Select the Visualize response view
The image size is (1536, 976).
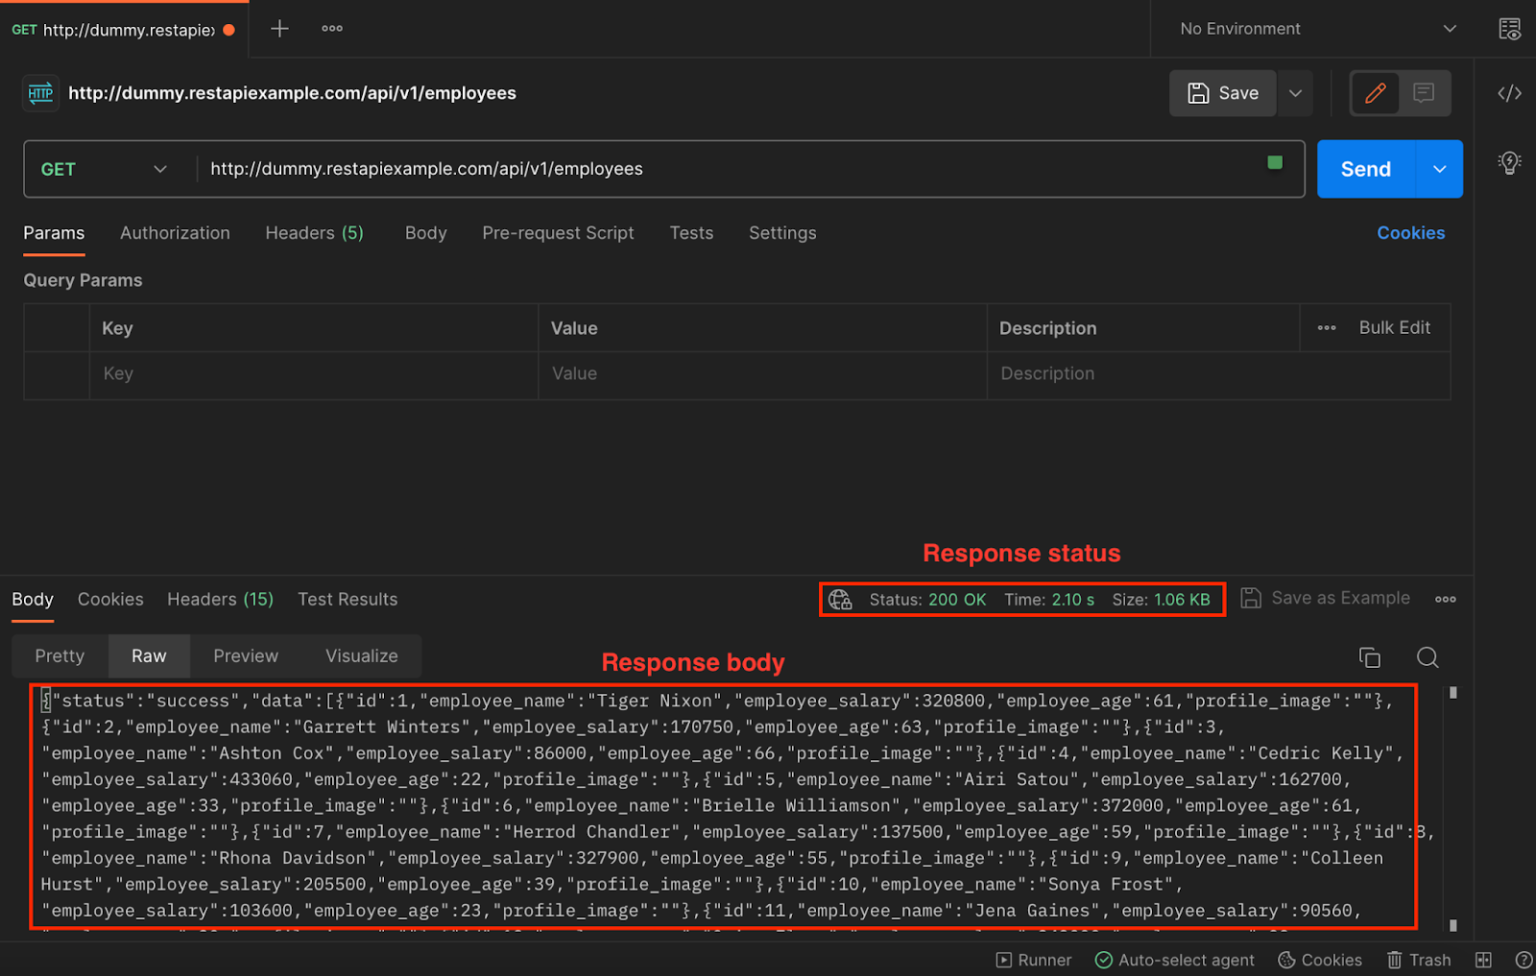click(x=362, y=656)
